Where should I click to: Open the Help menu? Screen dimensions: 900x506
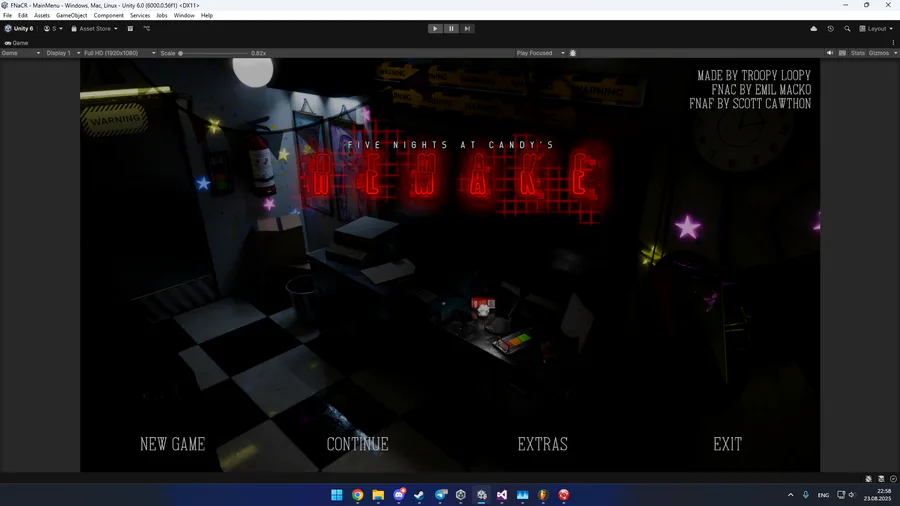207,15
